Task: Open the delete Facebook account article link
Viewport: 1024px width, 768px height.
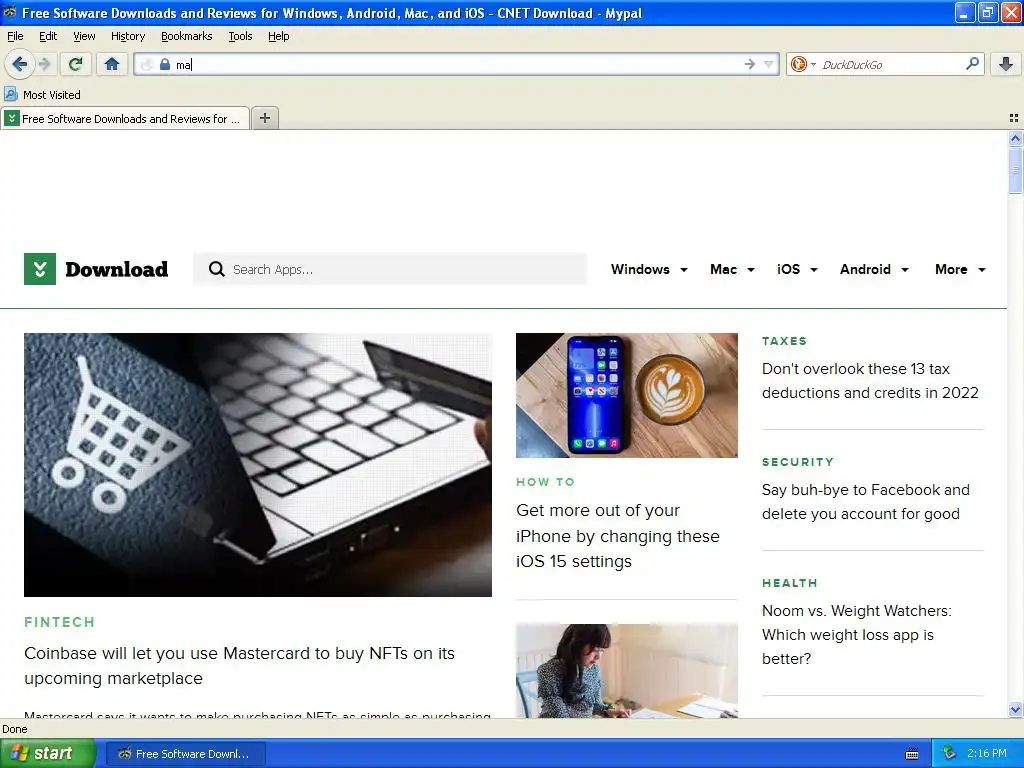Action: click(x=865, y=502)
